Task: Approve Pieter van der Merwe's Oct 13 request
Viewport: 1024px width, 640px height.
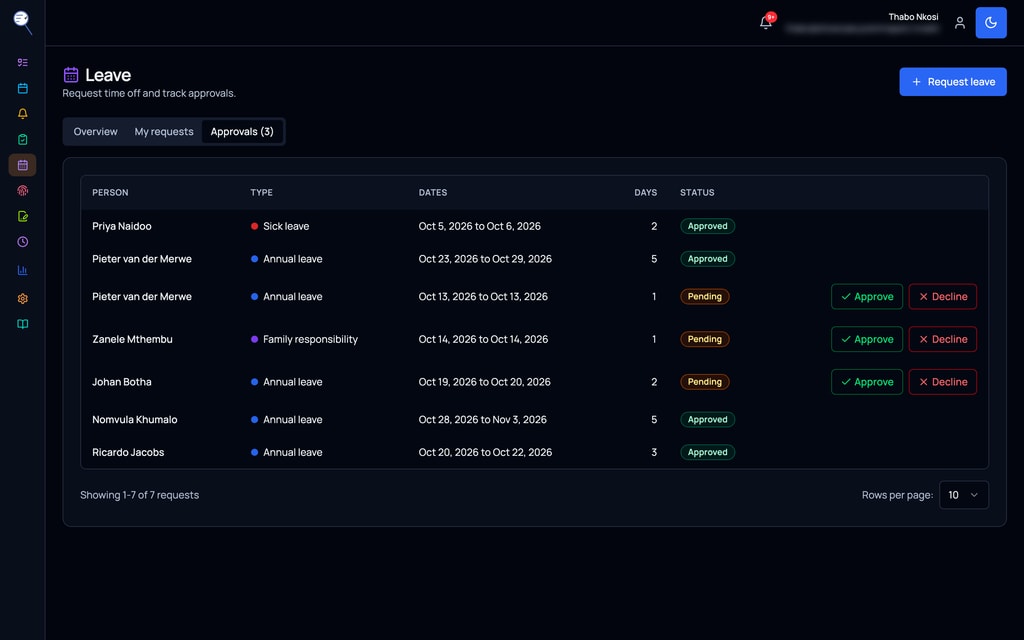Action: (x=867, y=296)
